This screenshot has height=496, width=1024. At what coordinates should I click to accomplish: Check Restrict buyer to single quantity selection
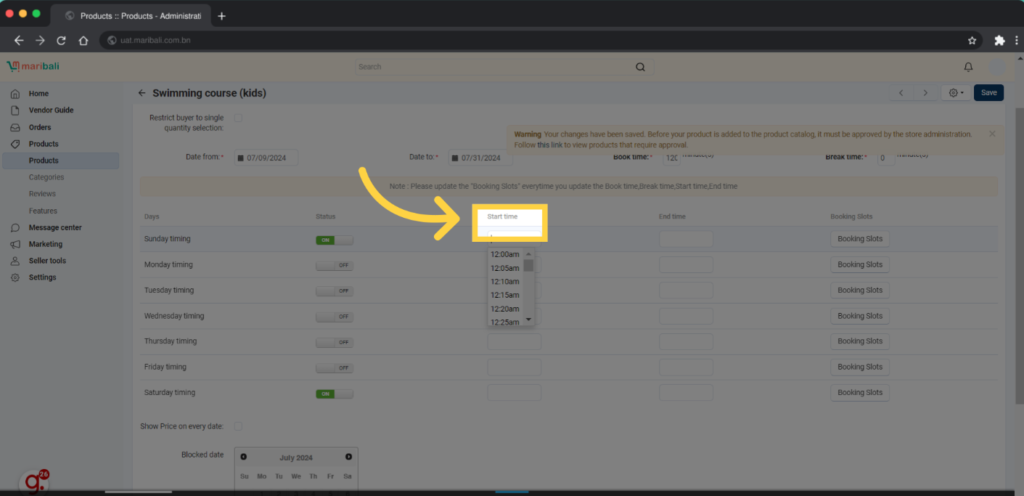click(x=238, y=119)
